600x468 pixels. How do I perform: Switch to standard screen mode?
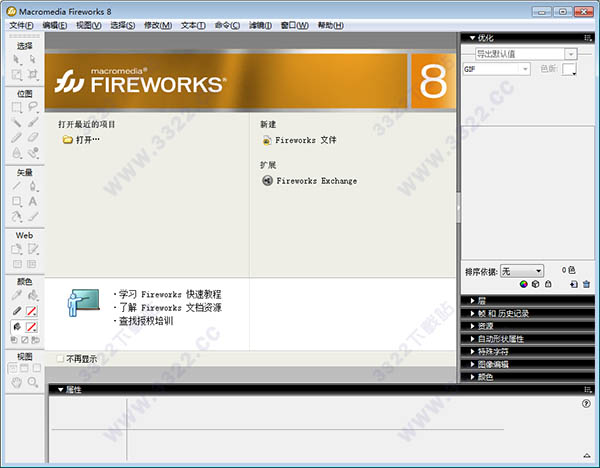[13, 368]
